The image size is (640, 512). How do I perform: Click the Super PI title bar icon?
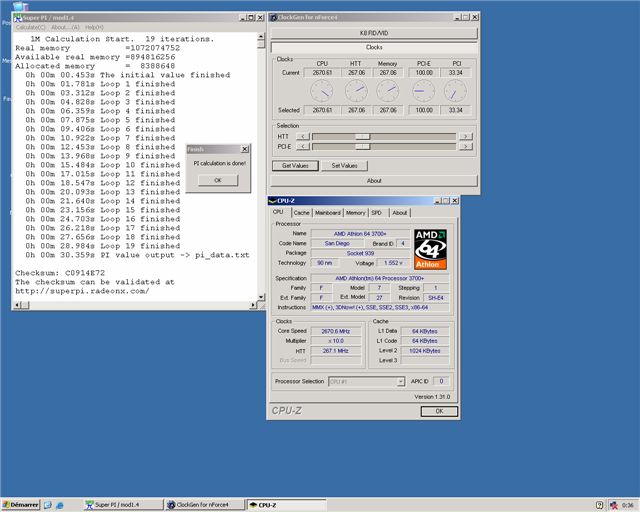point(20,17)
